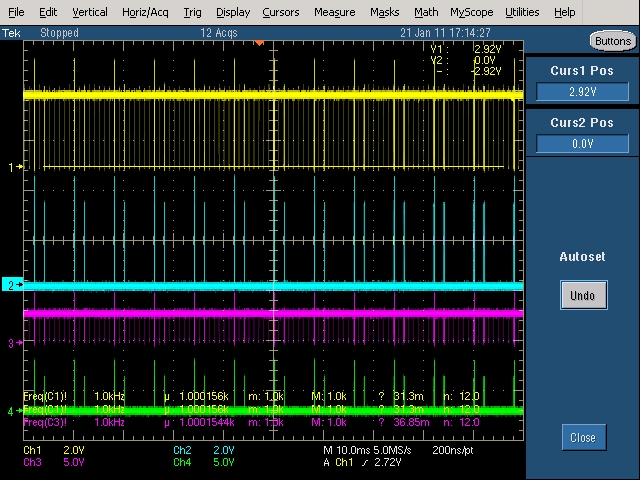
Task: Click the Stopped acquisition status
Action: point(59,33)
